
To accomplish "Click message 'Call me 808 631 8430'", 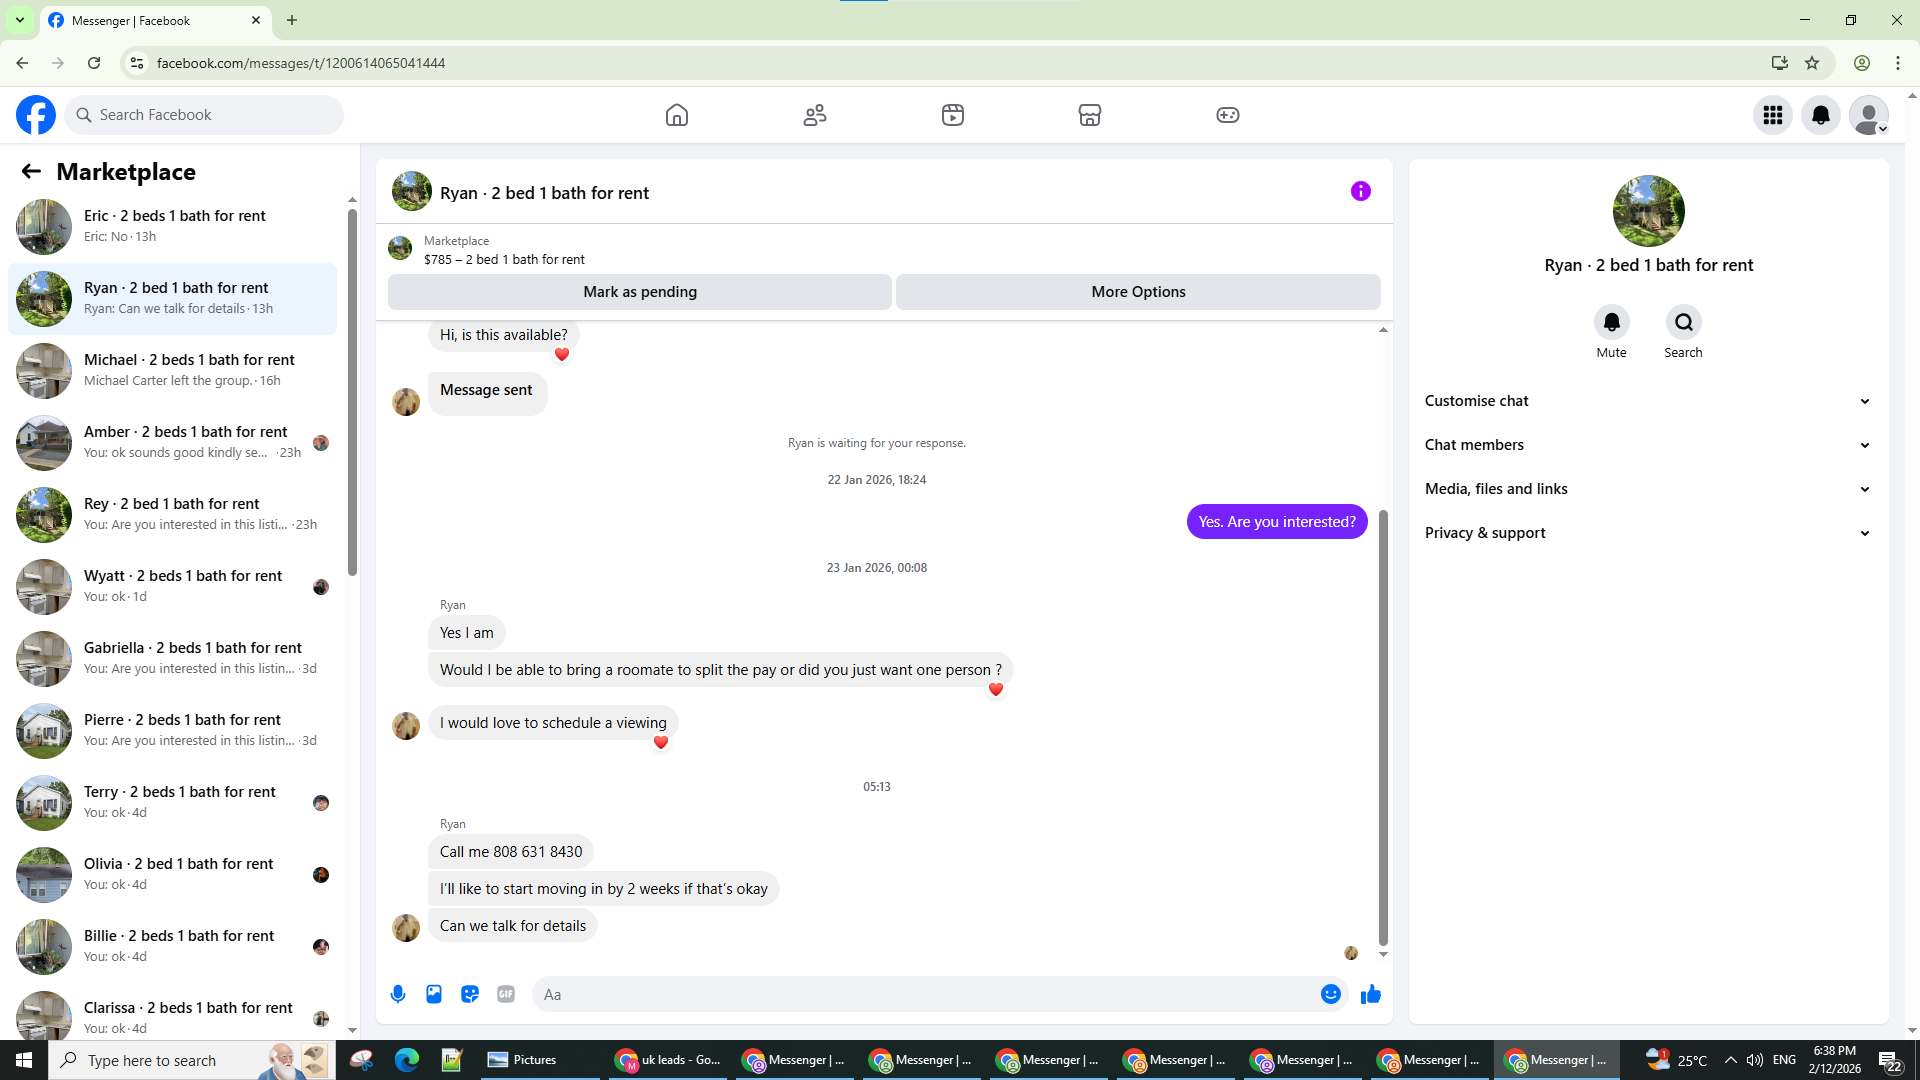I will [x=511, y=852].
